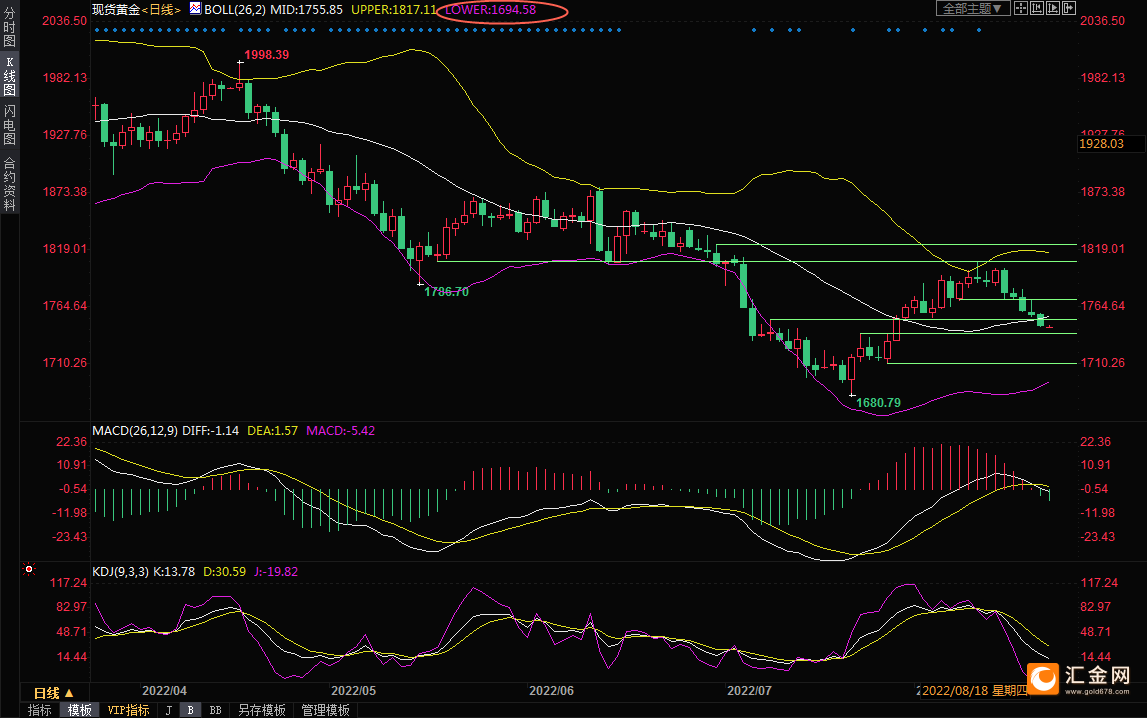Select the 指标 bottom tab
The image size is (1147, 718).
click(x=40, y=710)
